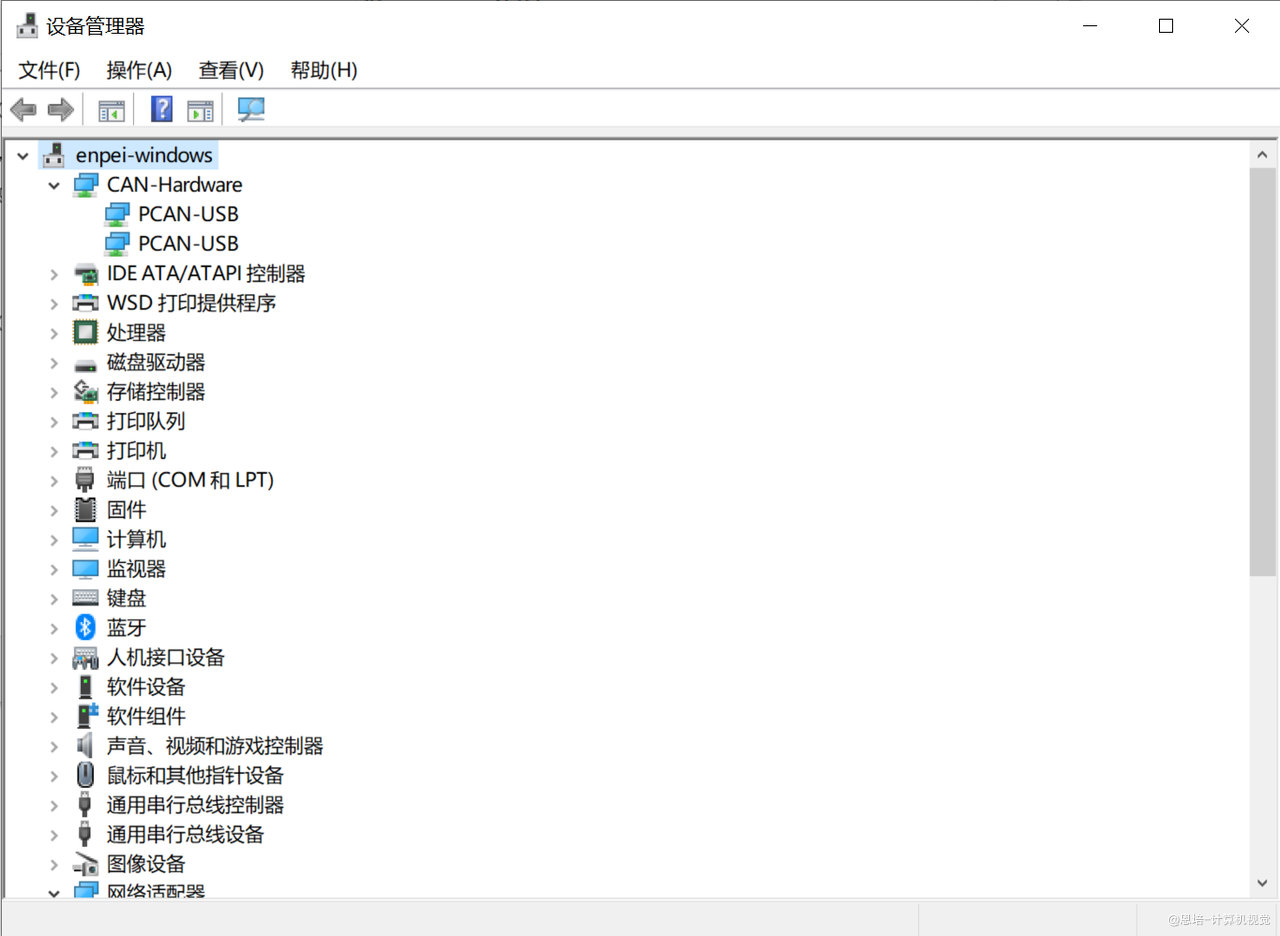Expand the 蓝牙 category
This screenshot has height=936, width=1280.
54,628
